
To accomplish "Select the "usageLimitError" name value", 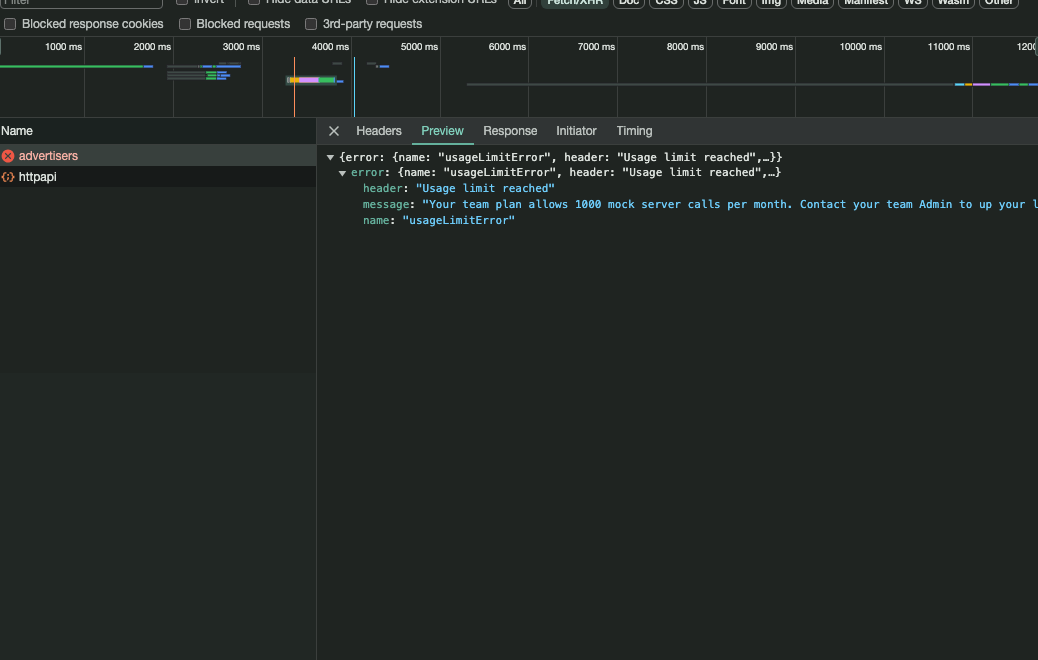I will (458, 220).
